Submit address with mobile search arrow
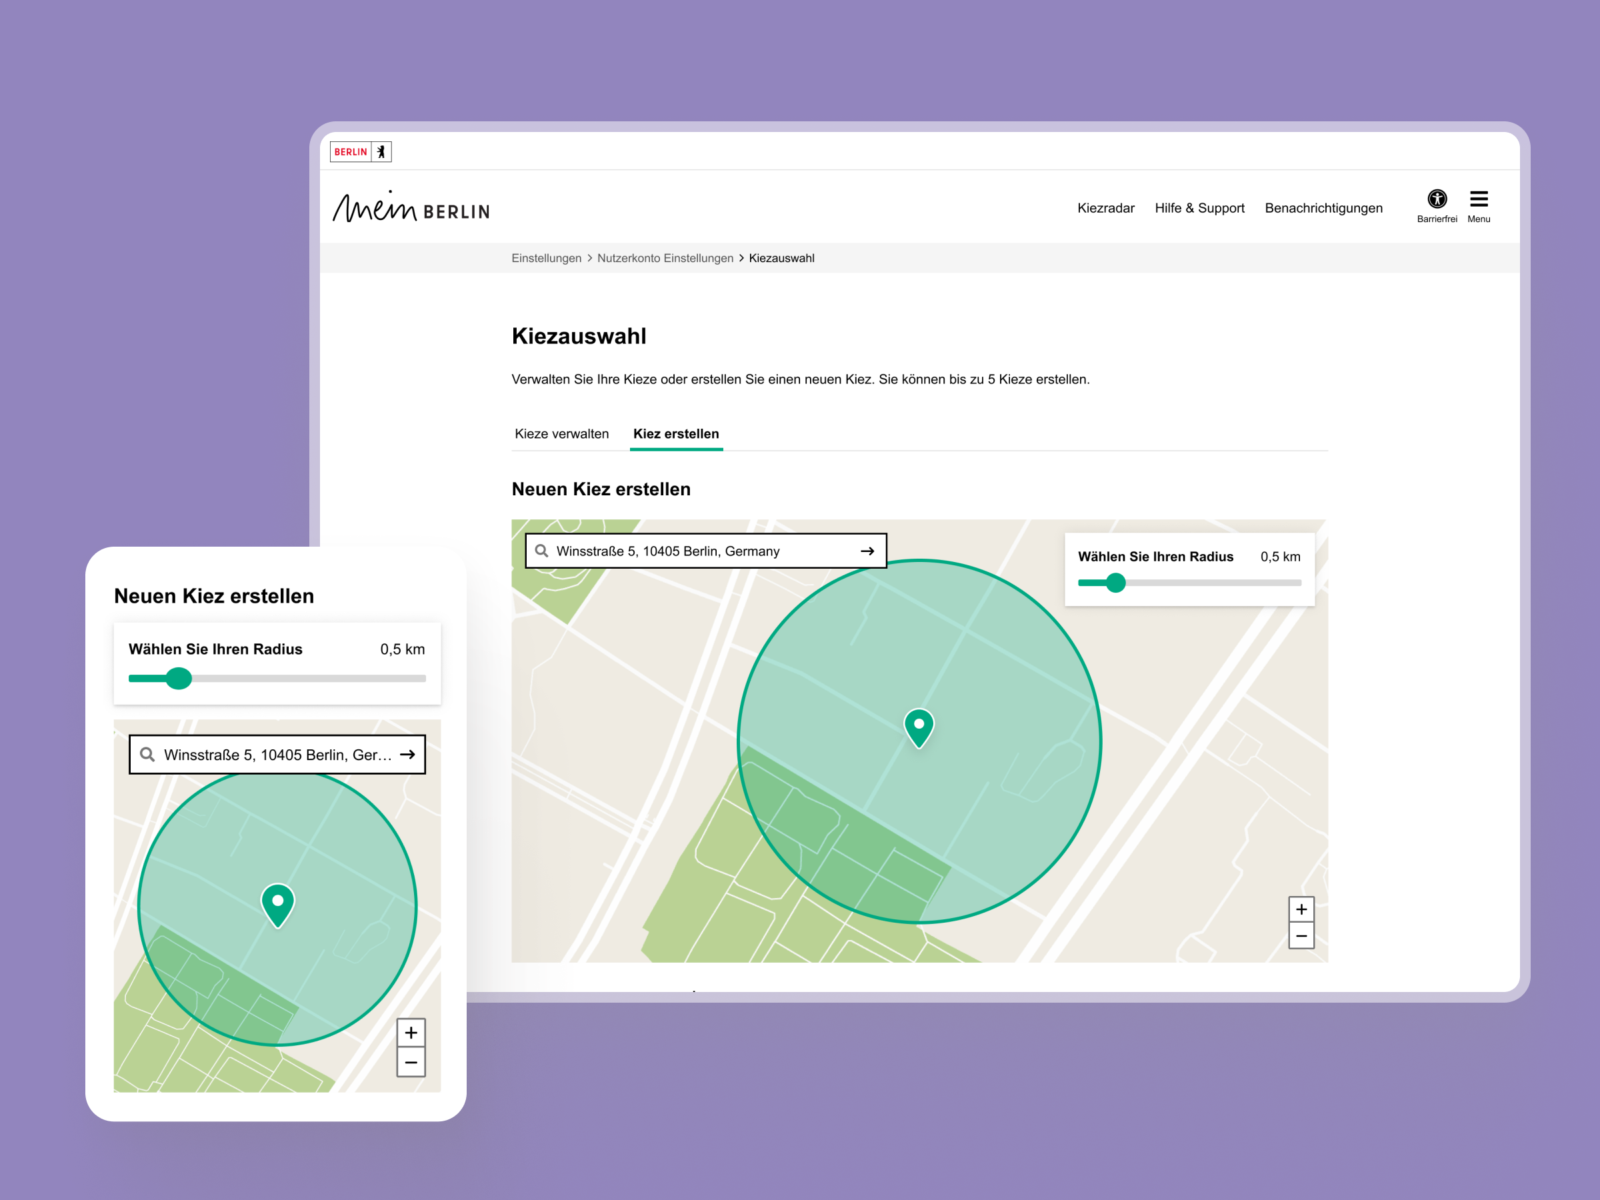This screenshot has height=1200, width=1600. (x=408, y=755)
